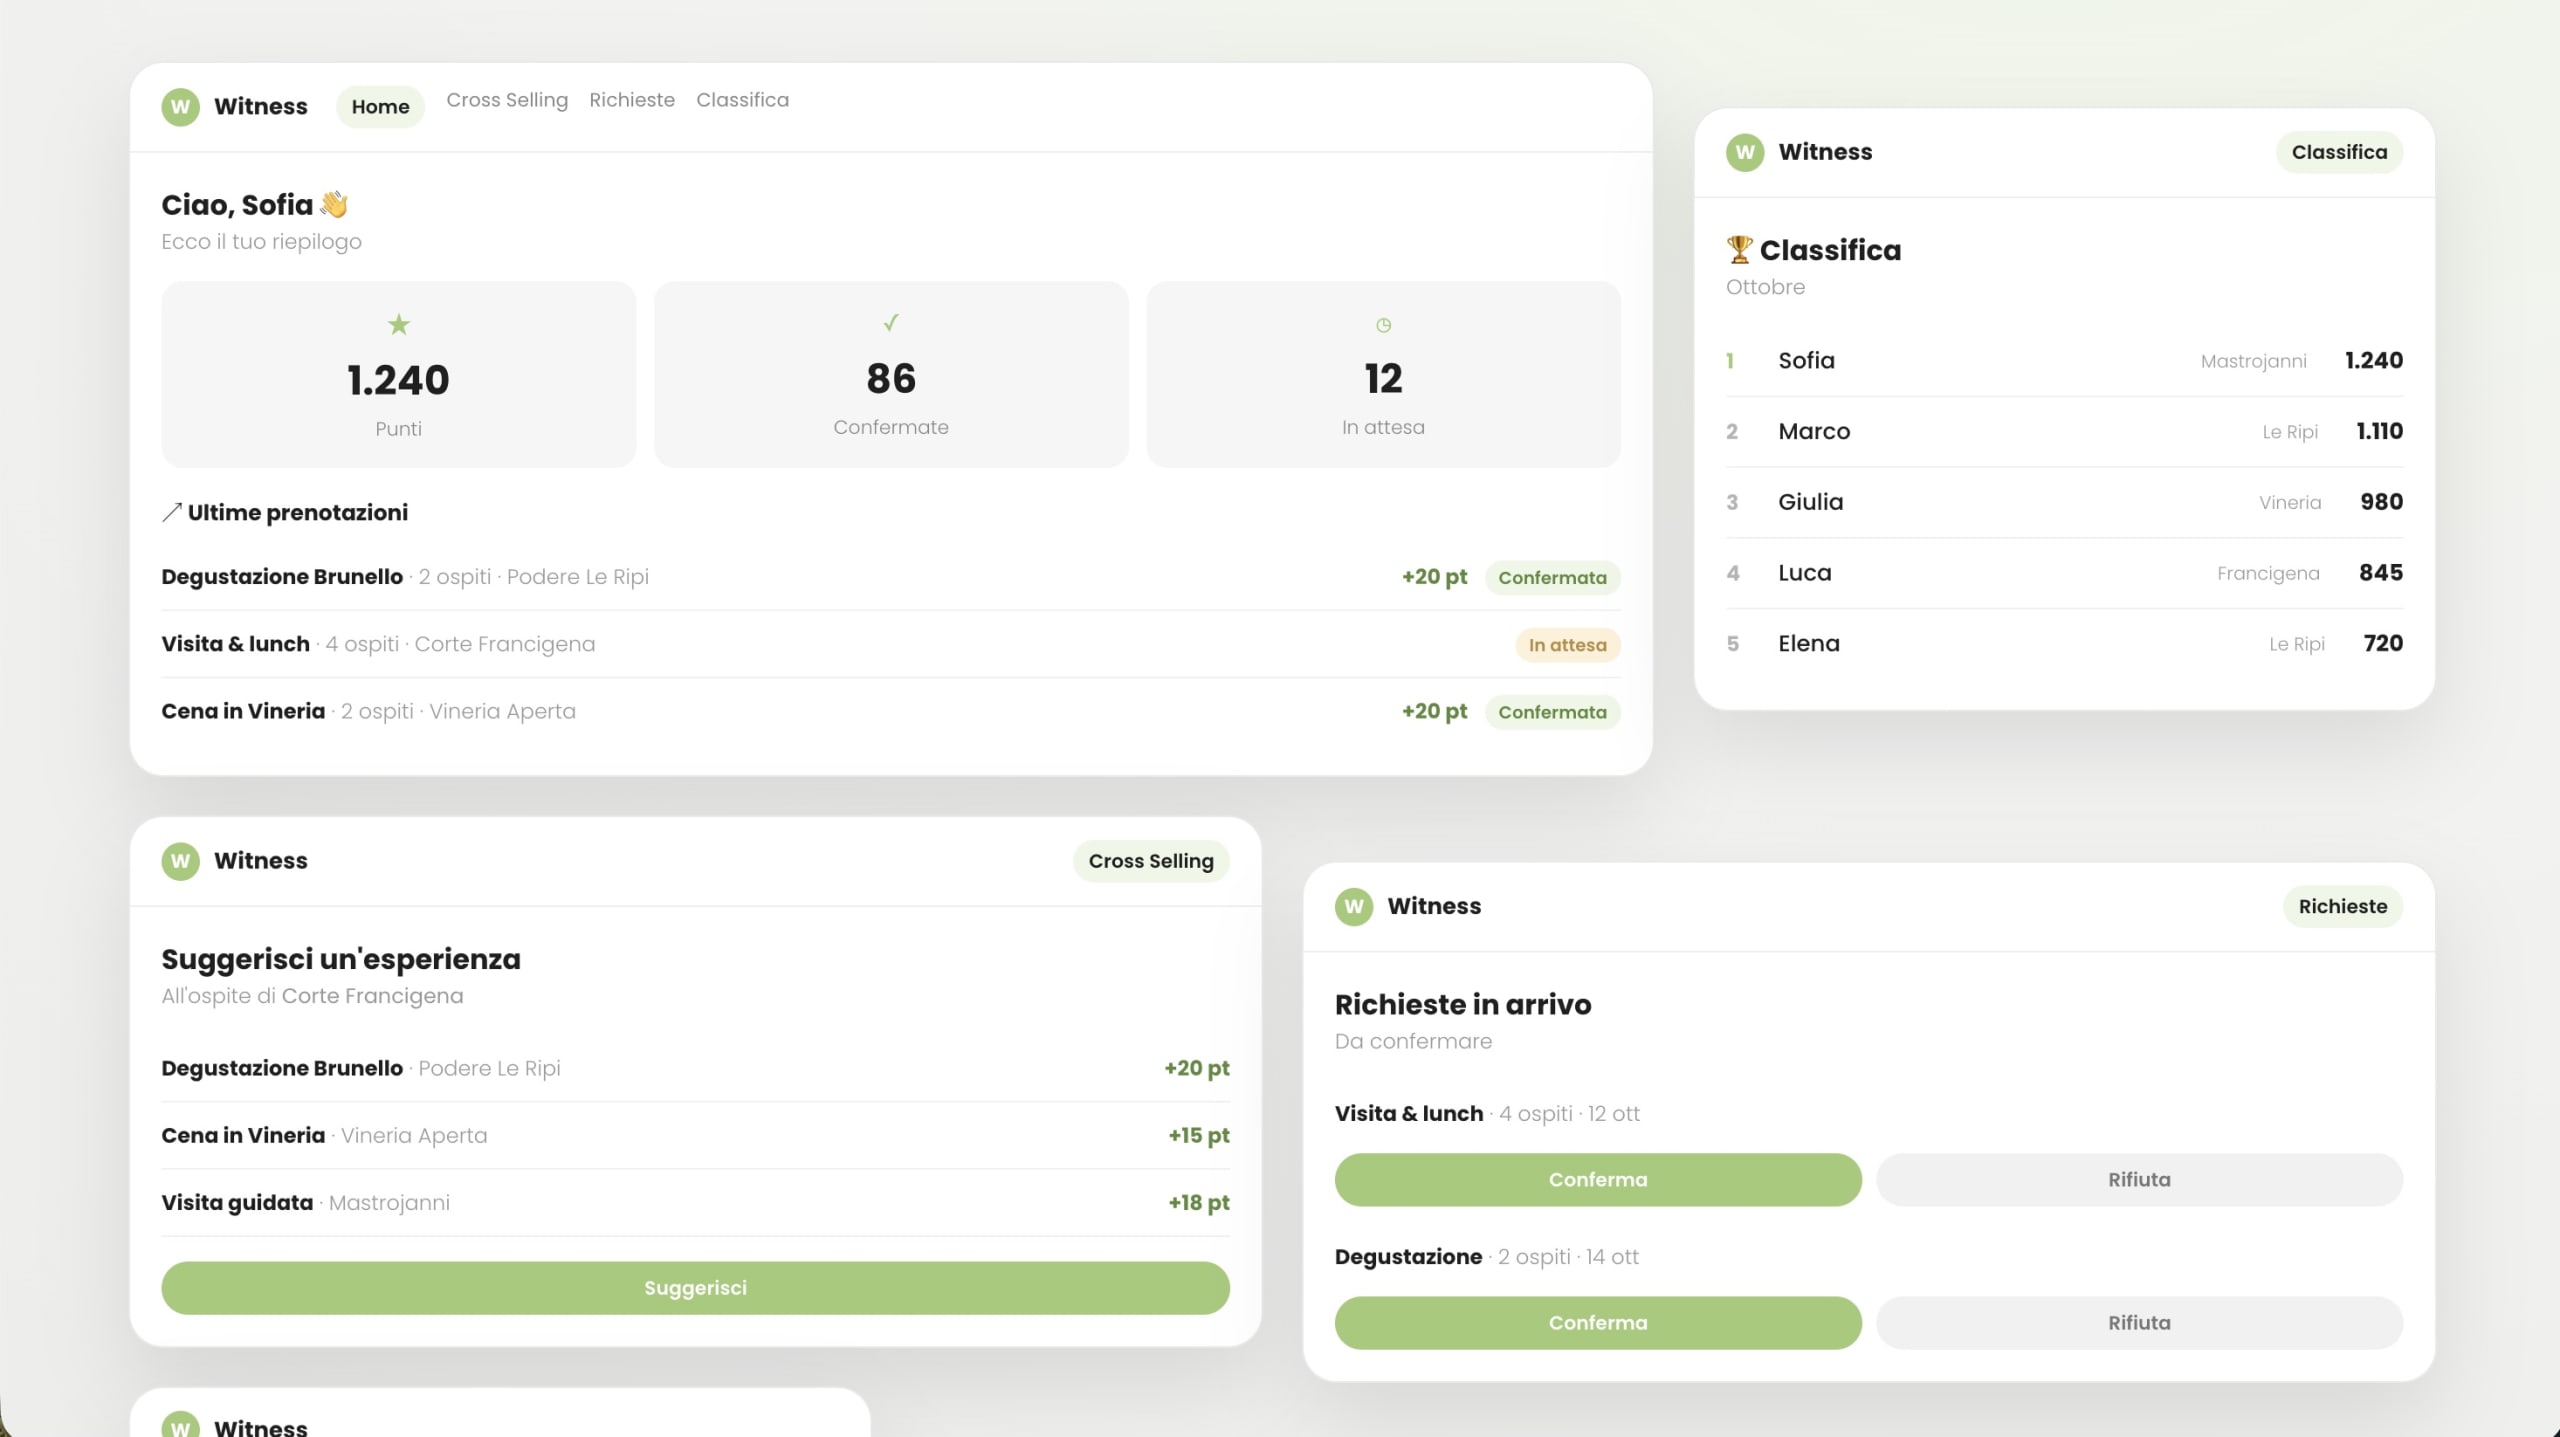This screenshot has height=1437, width=2560.
Task: Click the Ottobre label under Classifica
Action: (x=1765, y=287)
